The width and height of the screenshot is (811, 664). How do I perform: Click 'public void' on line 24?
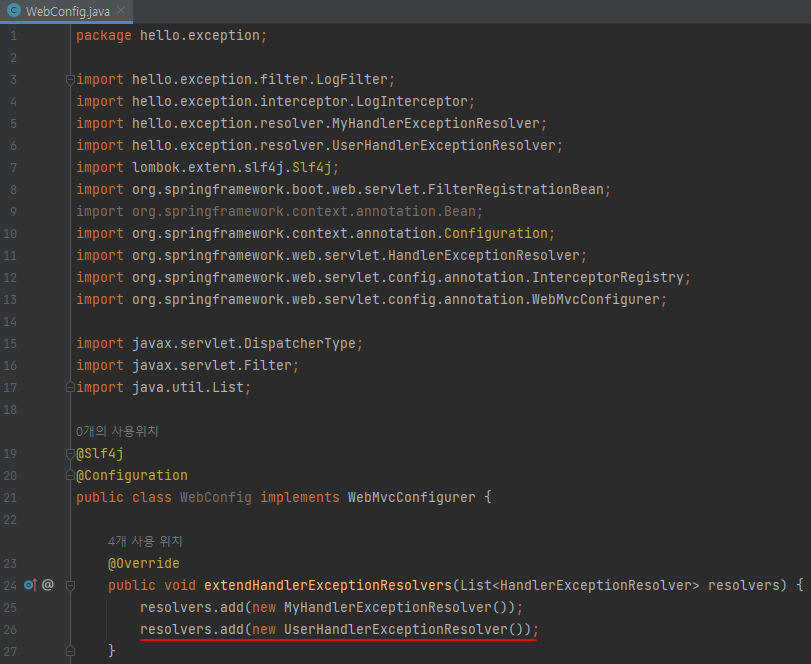(x=152, y=585)
